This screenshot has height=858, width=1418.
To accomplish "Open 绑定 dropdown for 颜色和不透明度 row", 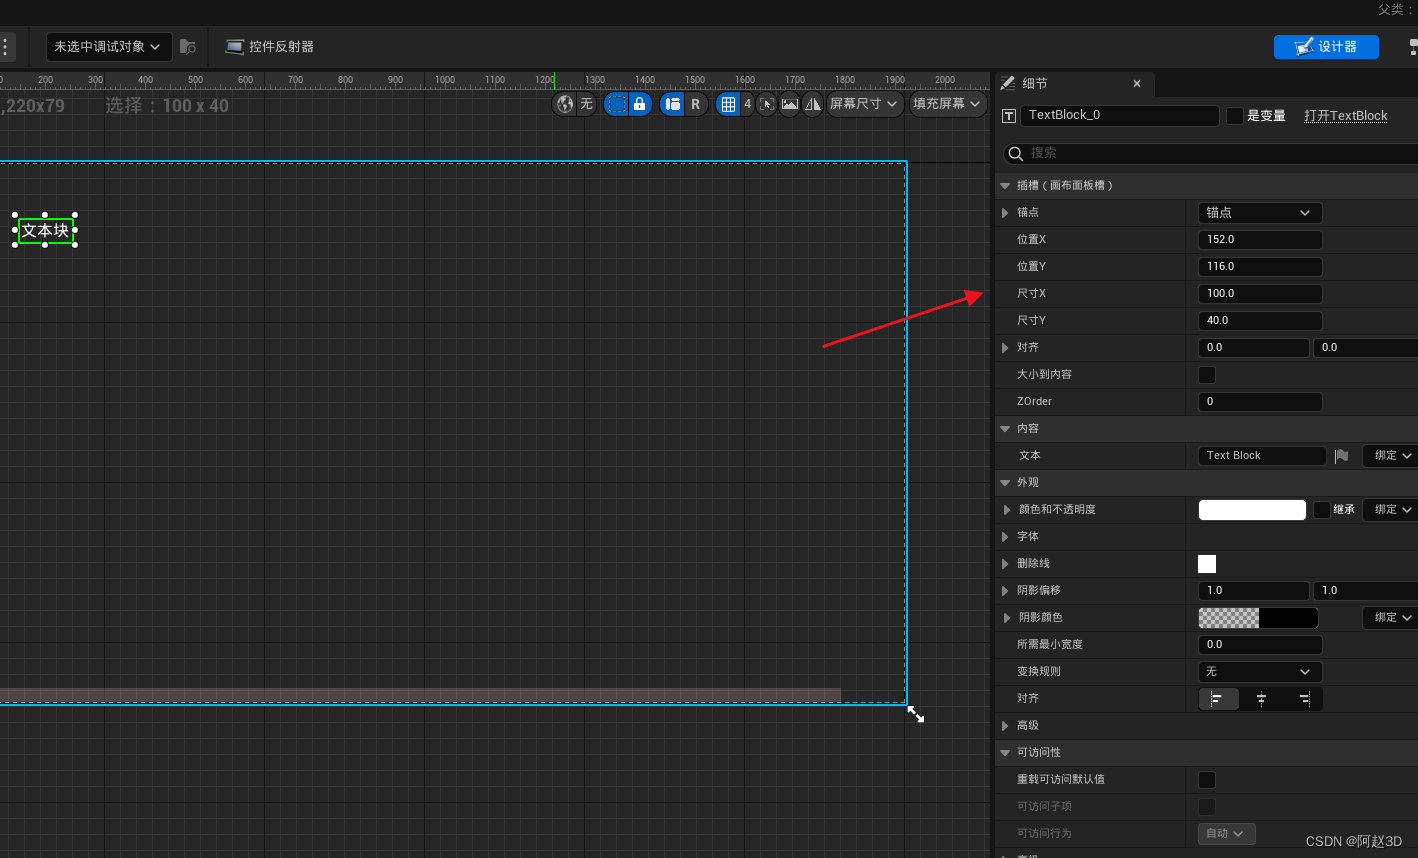I will tap(1392, 510).
